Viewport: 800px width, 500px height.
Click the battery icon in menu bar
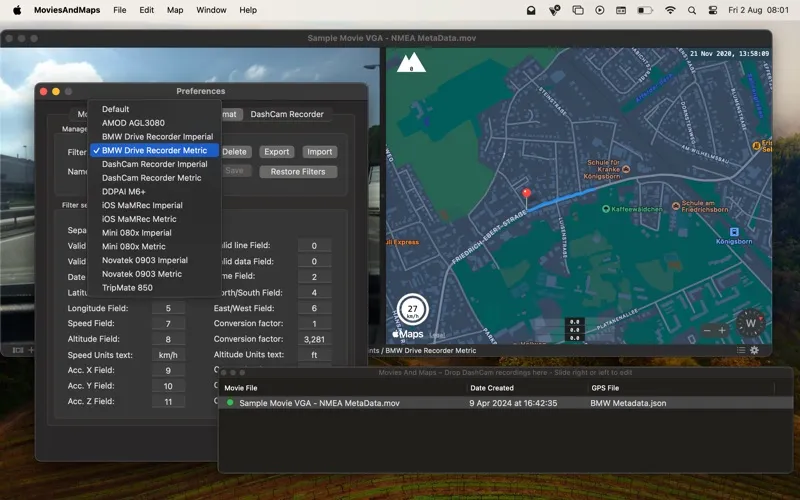[x=645, y=10]
